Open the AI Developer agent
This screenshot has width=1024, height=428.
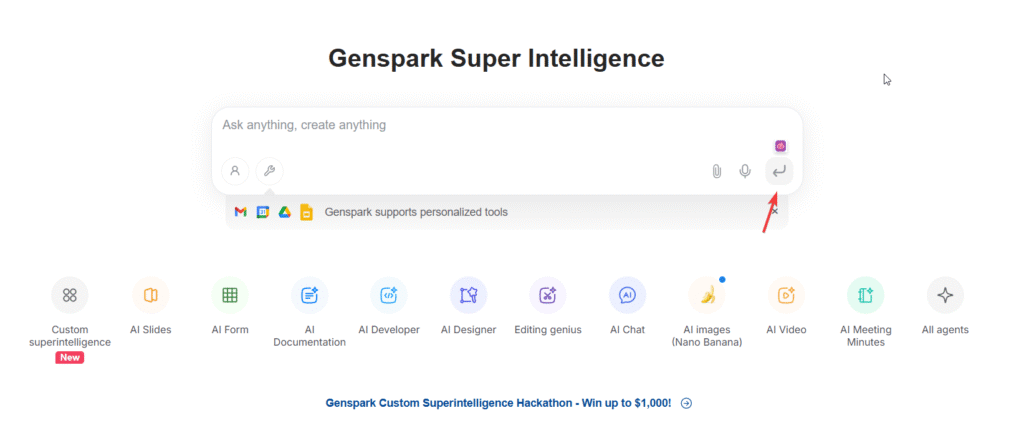coord(389,295)
